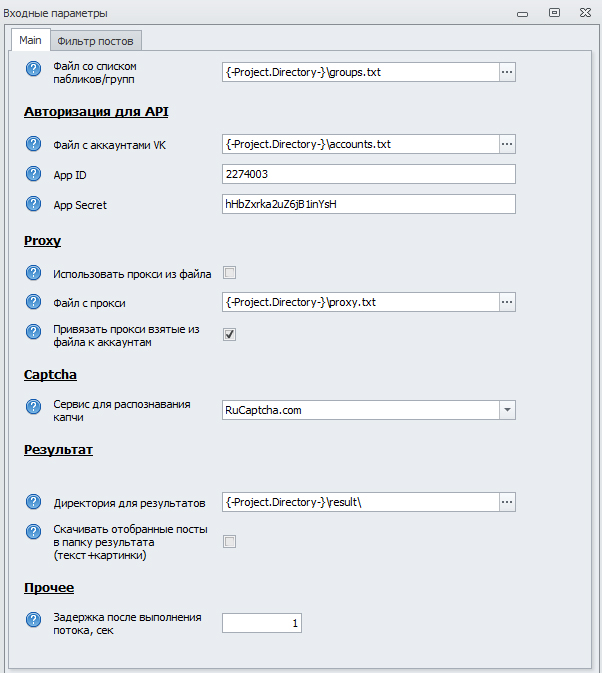602x673 pixels.
Task: Click help icon for VK accounts file
Action: pyautogui.click(x=32, y=144)
